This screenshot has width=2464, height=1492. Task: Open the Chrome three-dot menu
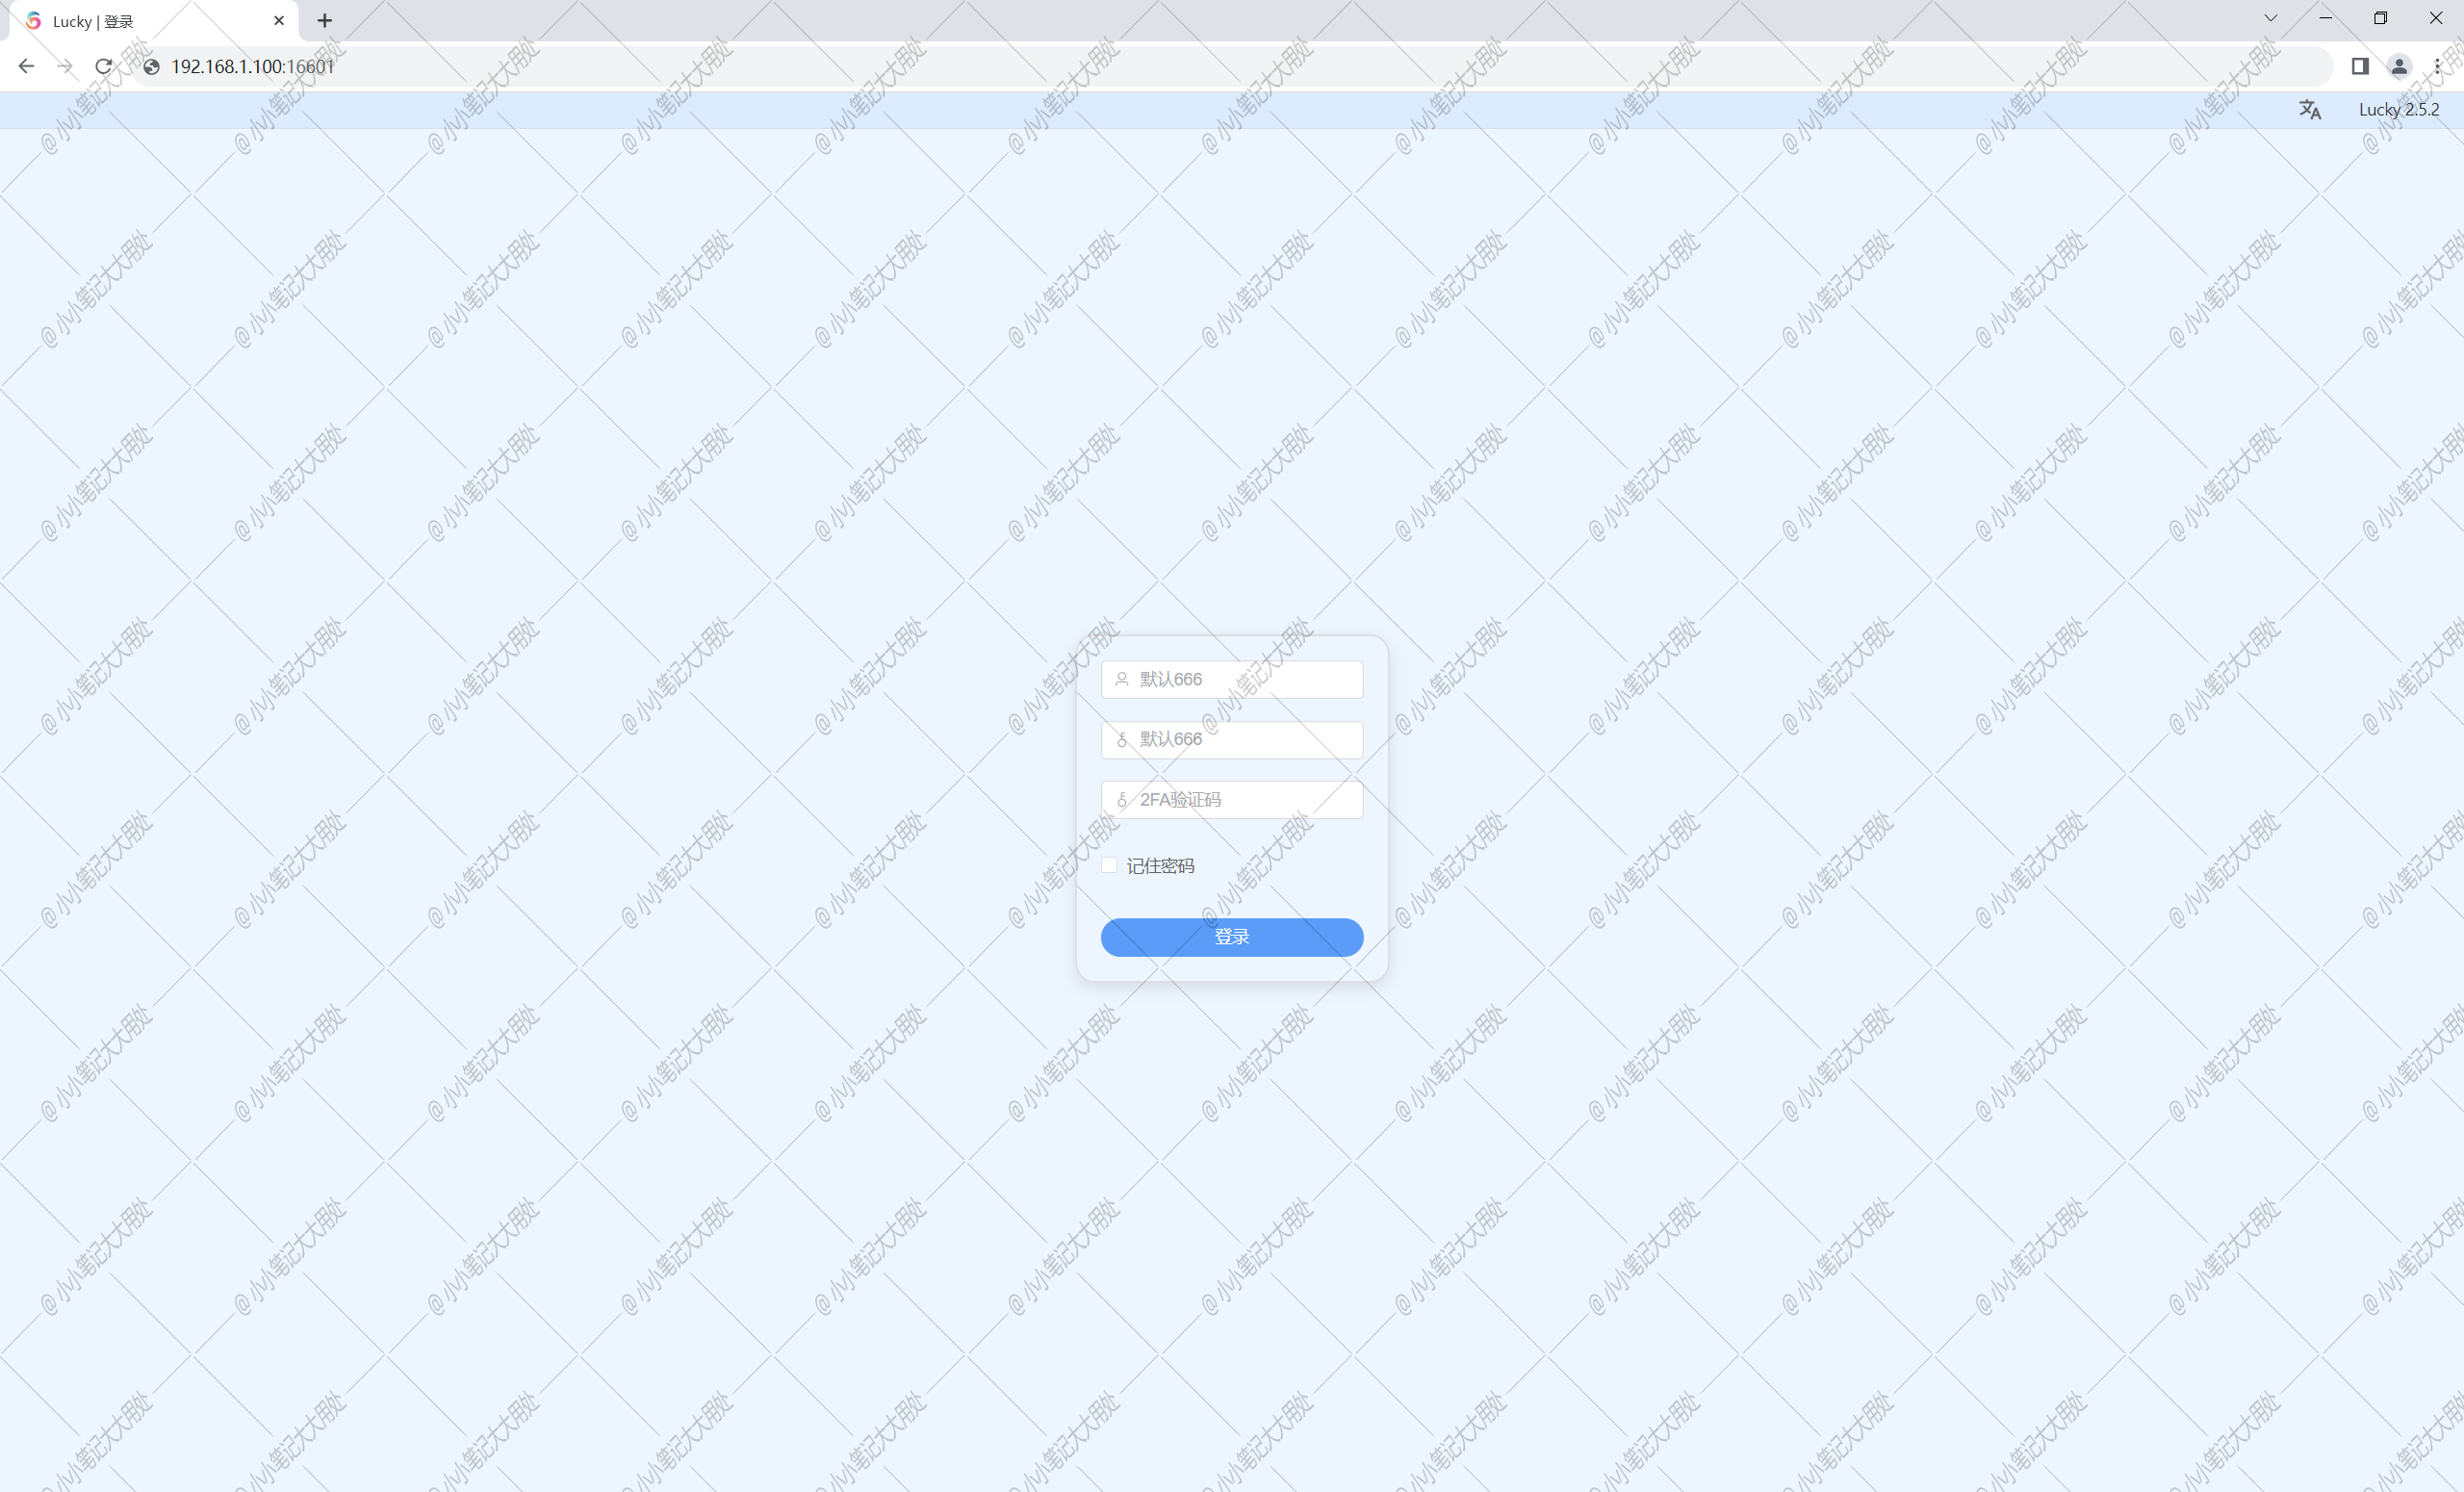click(x=2437, y=66)
